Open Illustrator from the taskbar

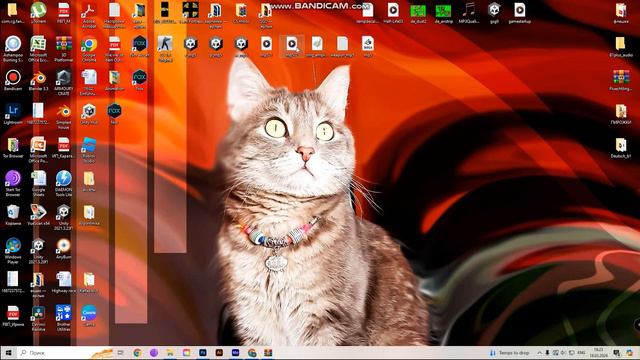pos(219,353)
